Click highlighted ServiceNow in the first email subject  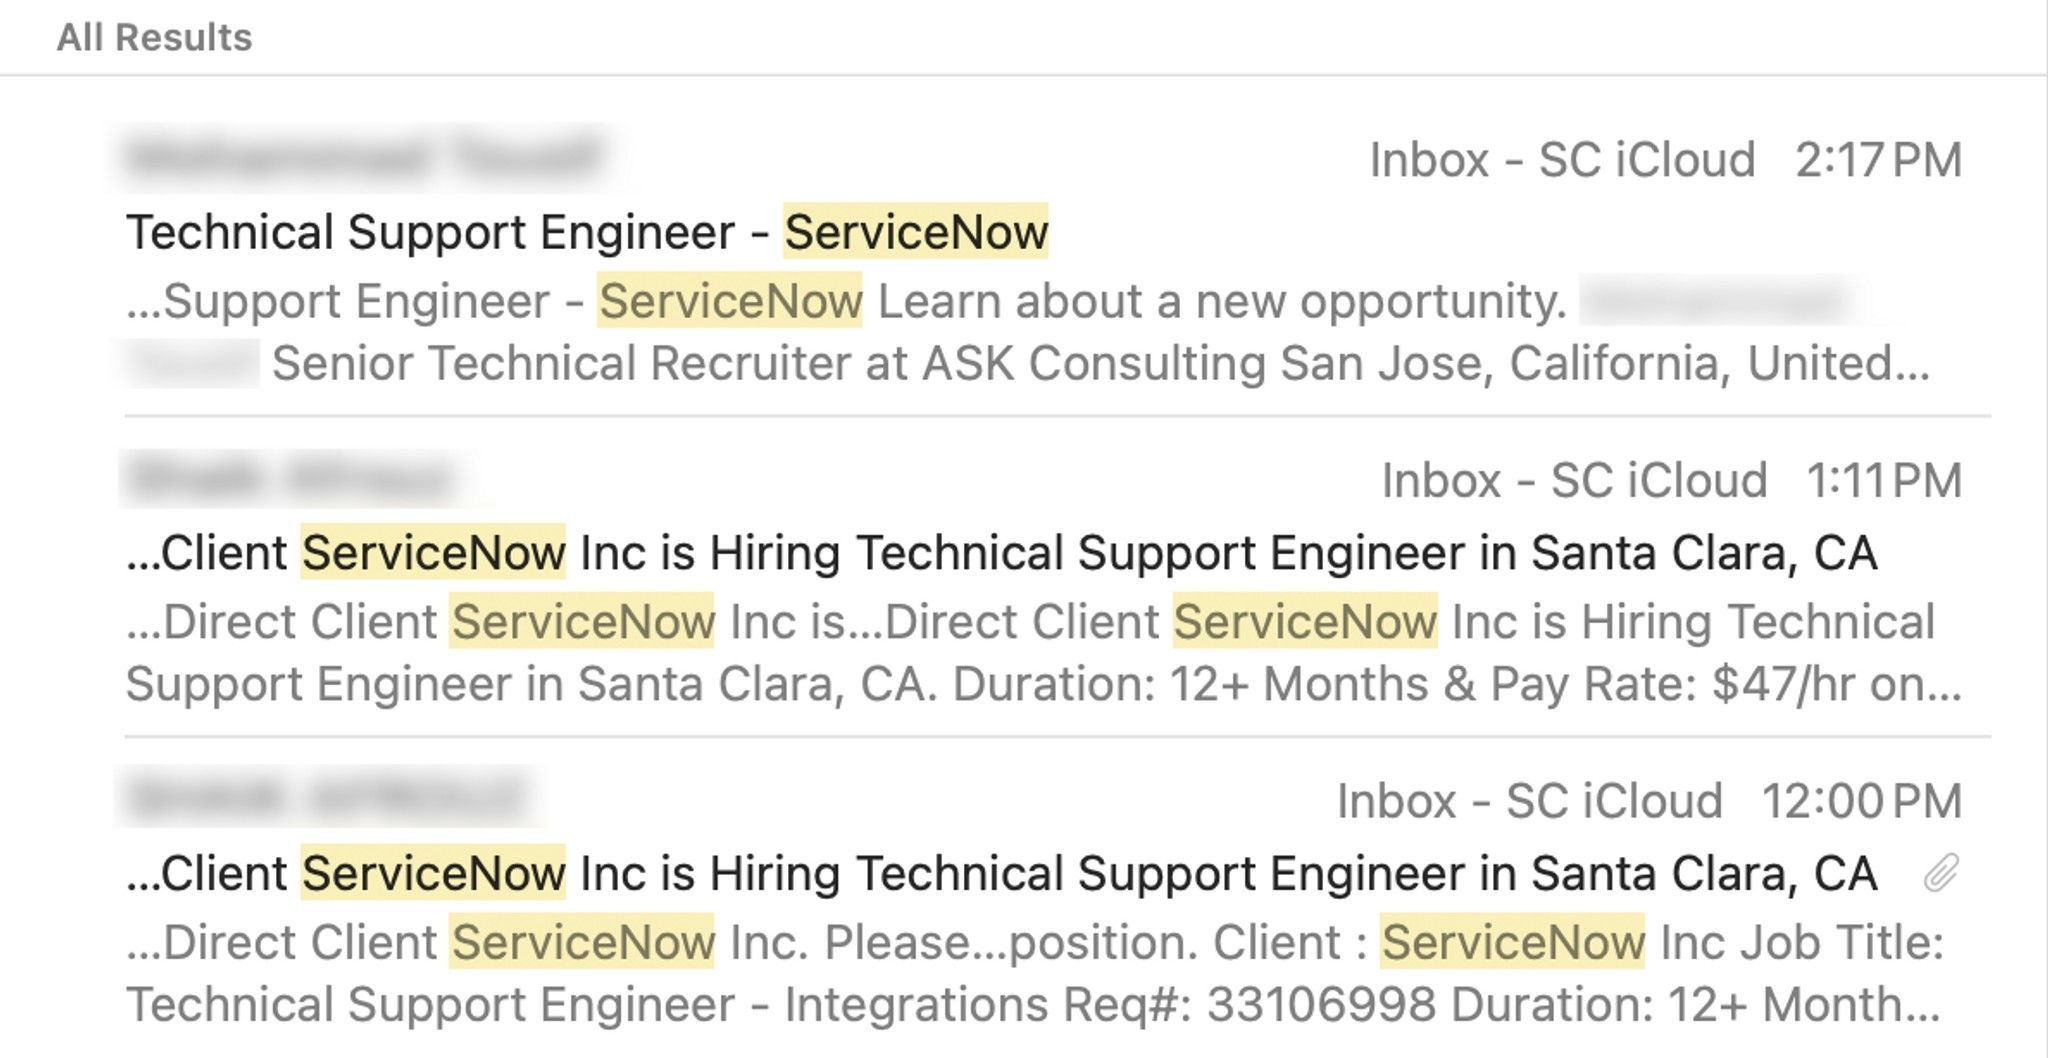click(x=915, y=232)
